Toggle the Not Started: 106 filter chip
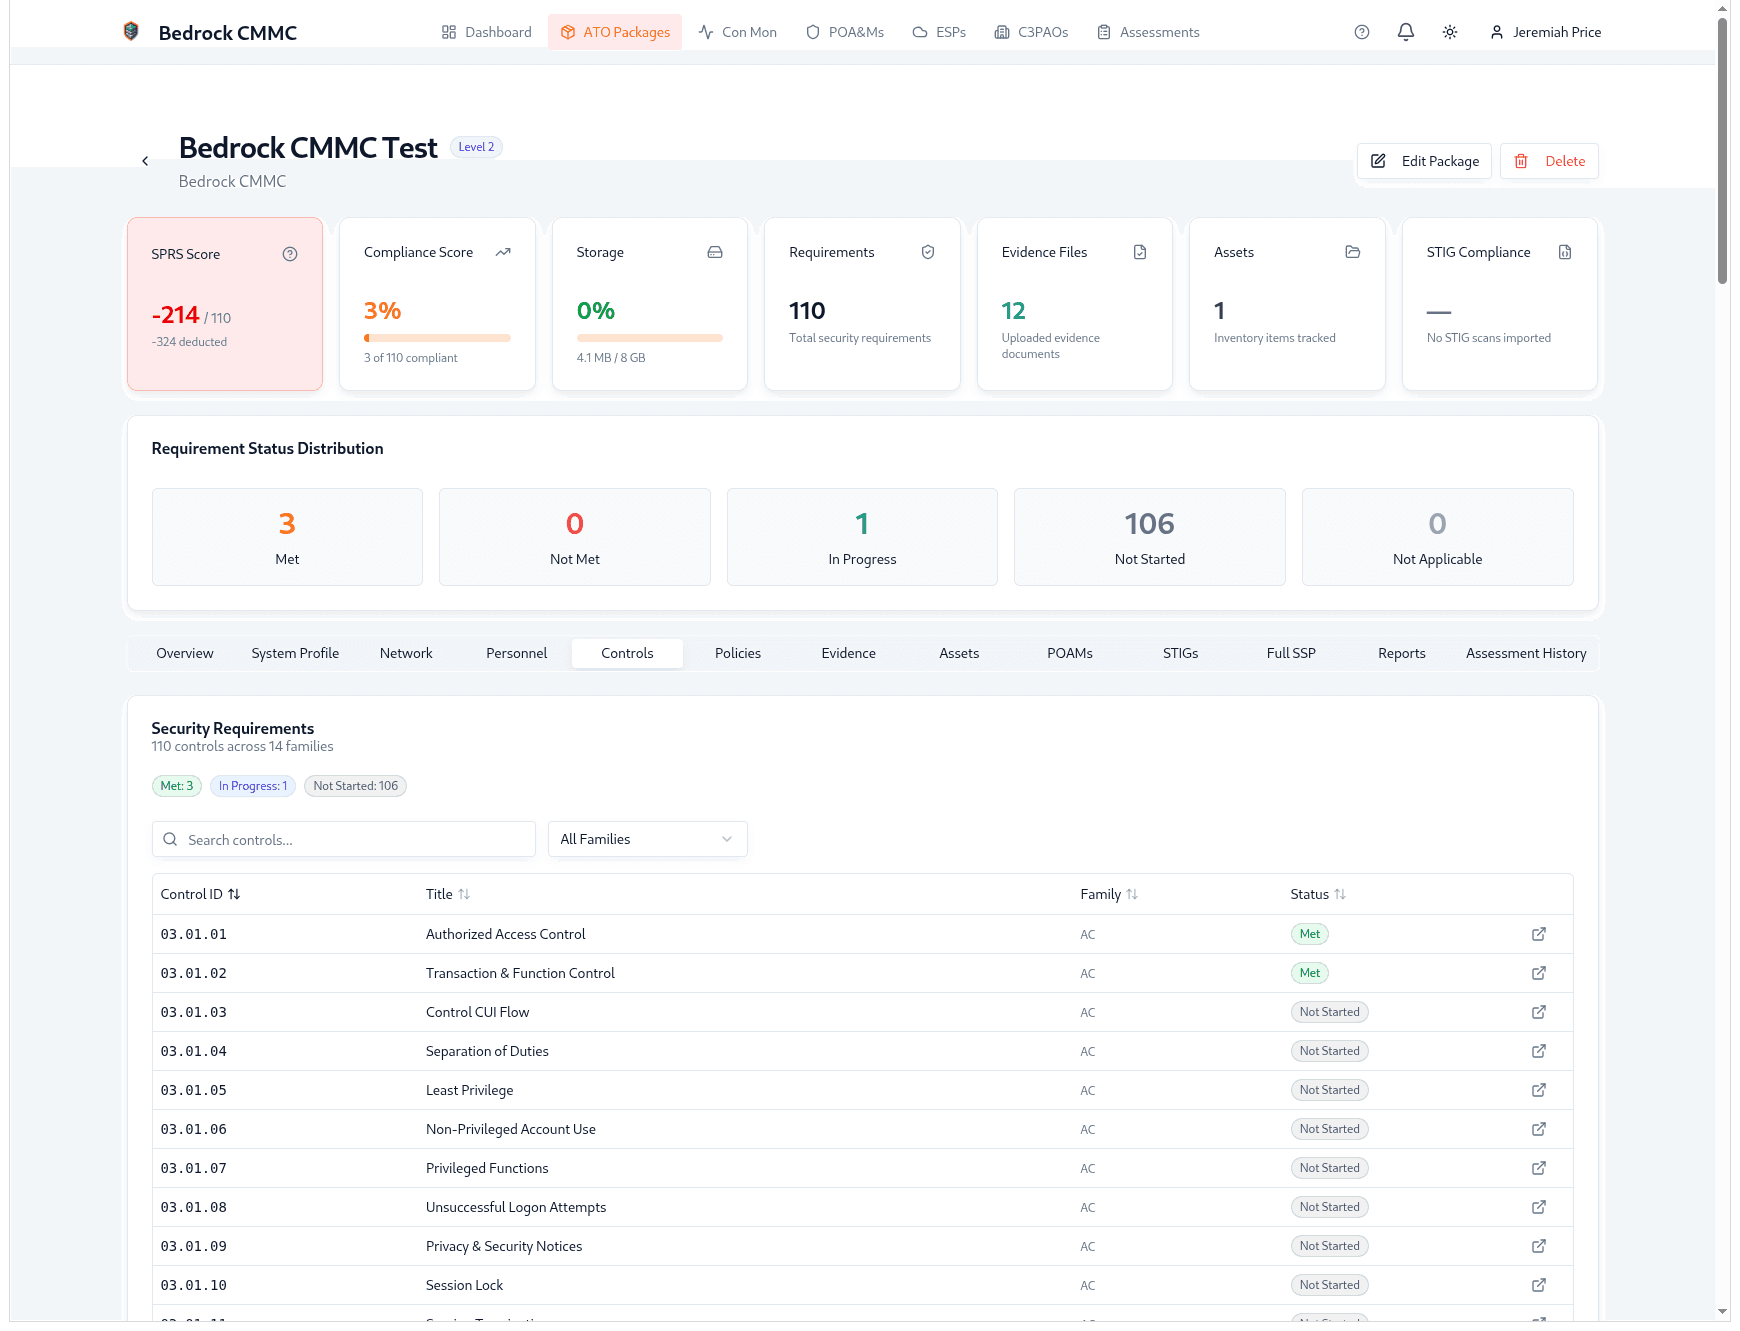This screenshot has width=1740, height=1331. coord(355,786)
